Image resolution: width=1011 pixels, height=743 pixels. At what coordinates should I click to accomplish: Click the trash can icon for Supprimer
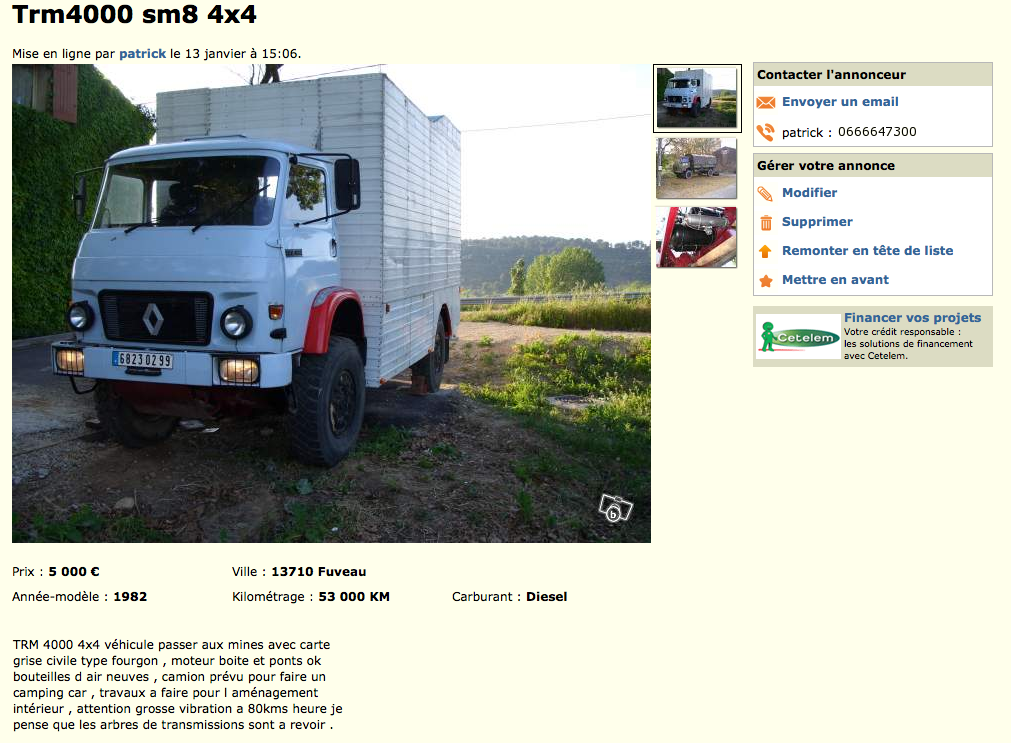point(766,223)
